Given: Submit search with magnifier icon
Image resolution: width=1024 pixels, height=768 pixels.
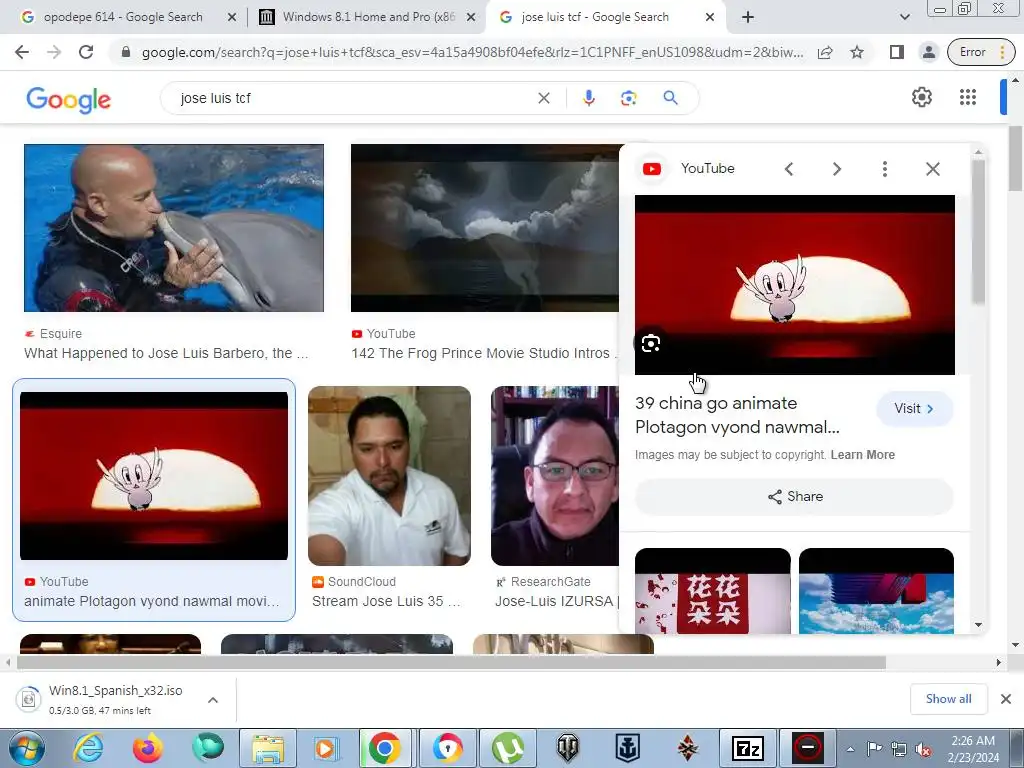Looking at the screenshot, I should pos(670,98).
